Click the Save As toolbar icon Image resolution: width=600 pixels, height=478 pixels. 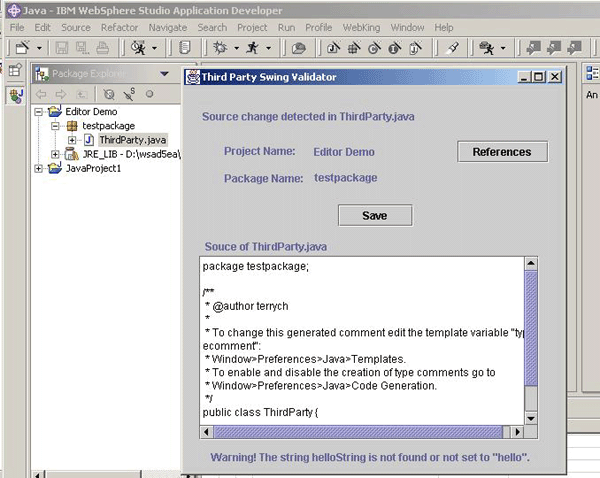coord(82,48)
